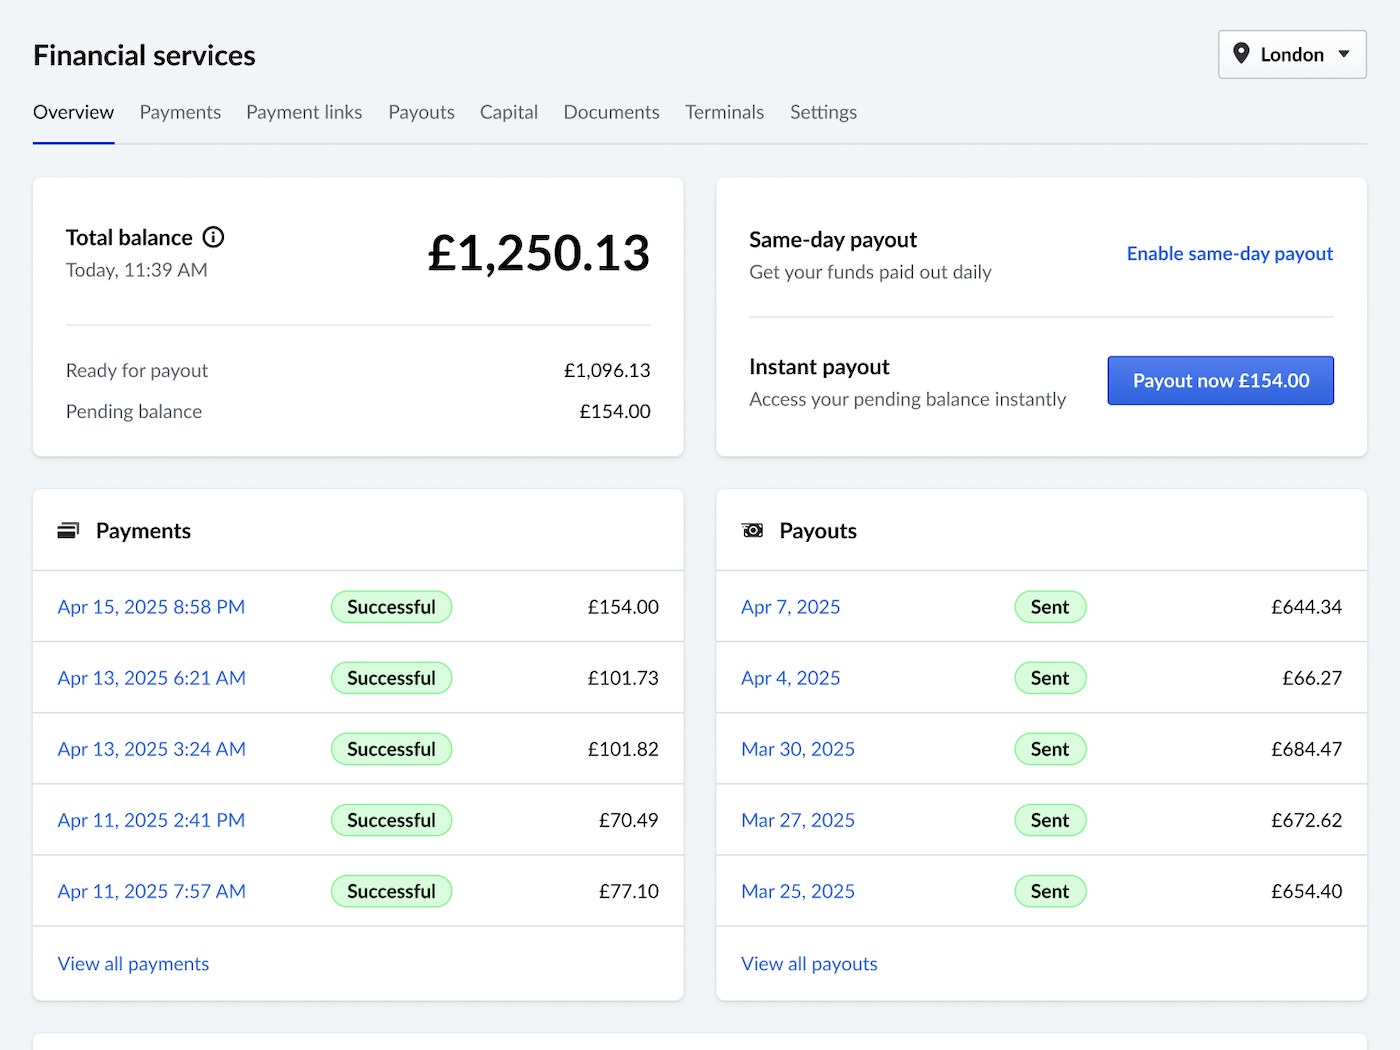
Task: Click the location pin icon beside London
Action: tap(1241, 54)
